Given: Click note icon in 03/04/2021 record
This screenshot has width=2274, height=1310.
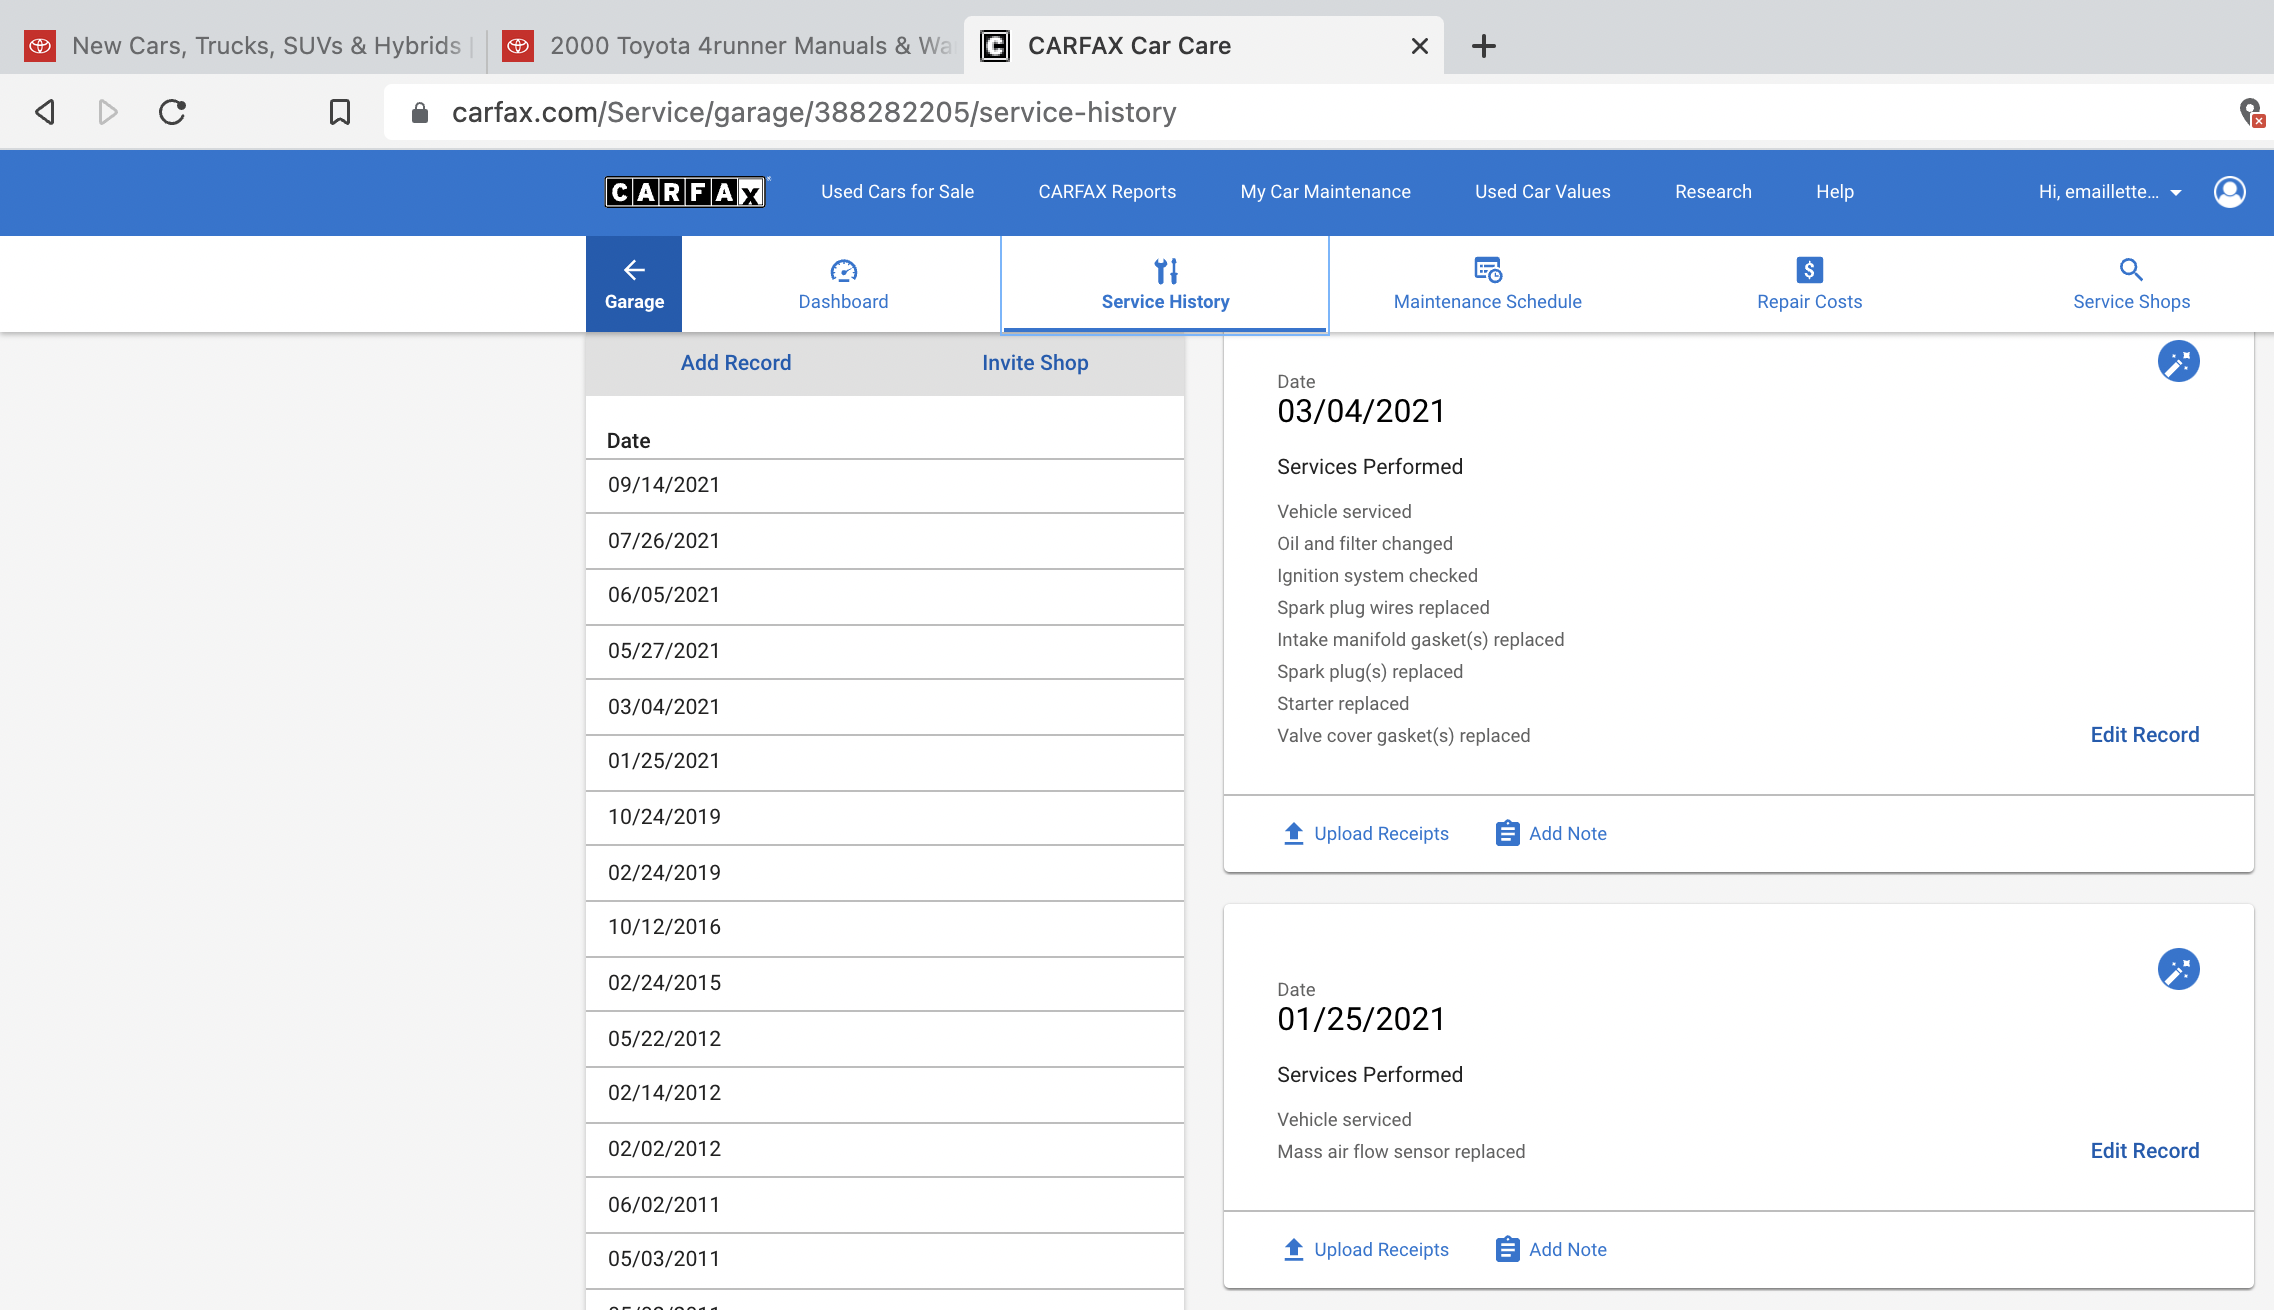Looking at the screenshot, I should pos(1507,833).
